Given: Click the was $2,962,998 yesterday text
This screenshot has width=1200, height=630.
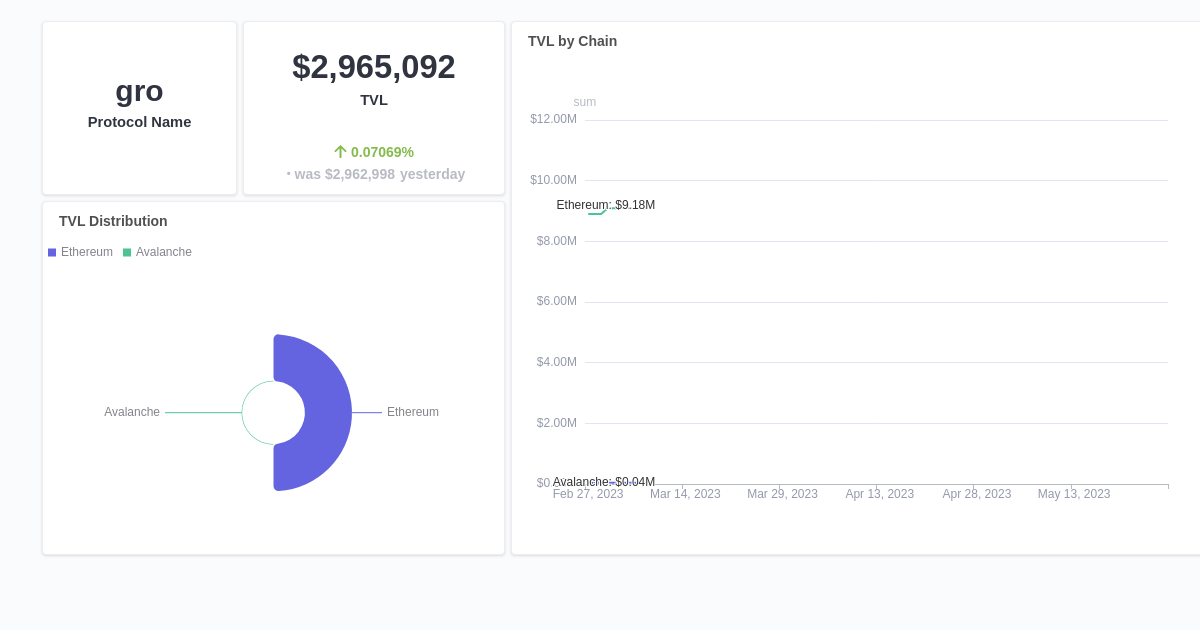Looking at the screenshot, I should point(374,173).
